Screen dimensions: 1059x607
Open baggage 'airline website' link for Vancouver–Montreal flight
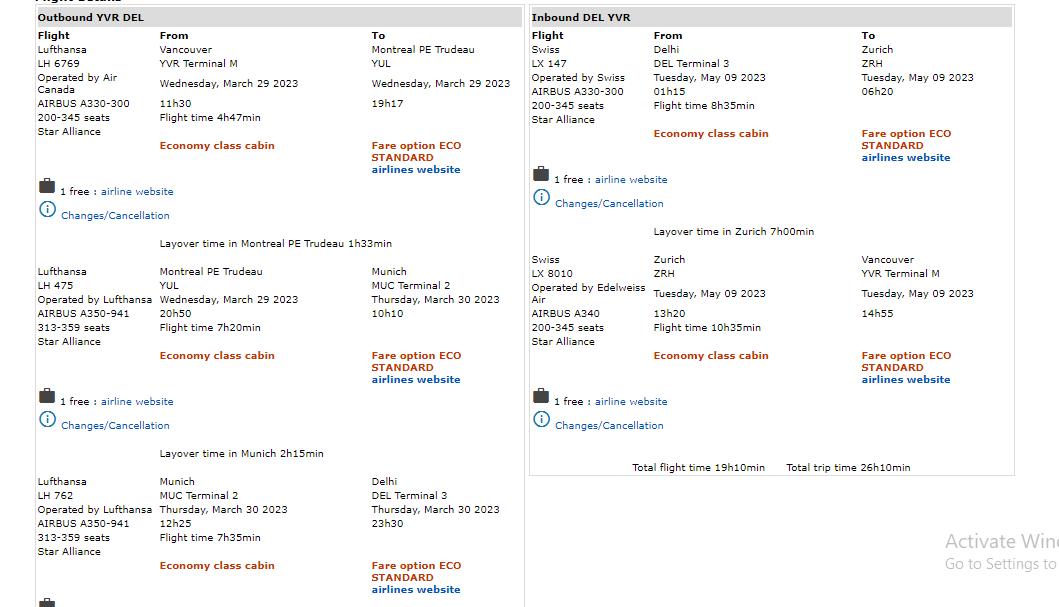(x=137, y=192)
